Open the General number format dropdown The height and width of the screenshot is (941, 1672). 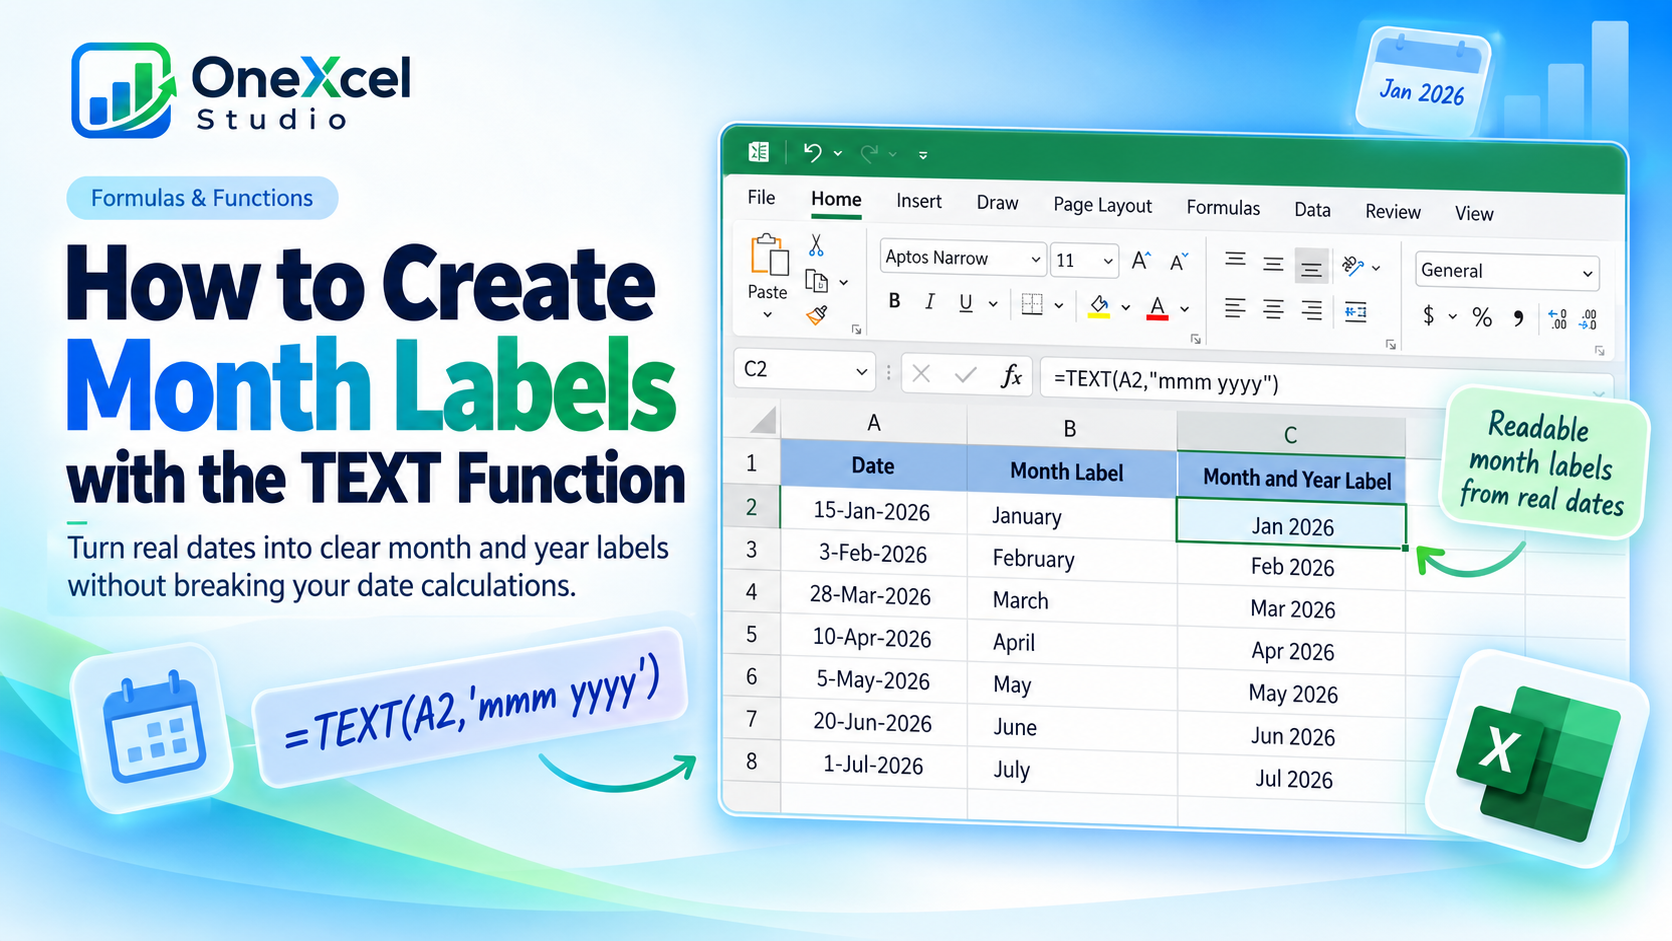pos(1587,273)
